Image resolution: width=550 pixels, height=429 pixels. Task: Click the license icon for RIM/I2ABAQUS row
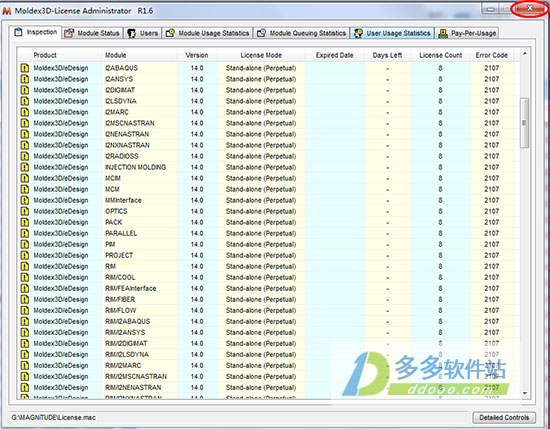[24, 321]
